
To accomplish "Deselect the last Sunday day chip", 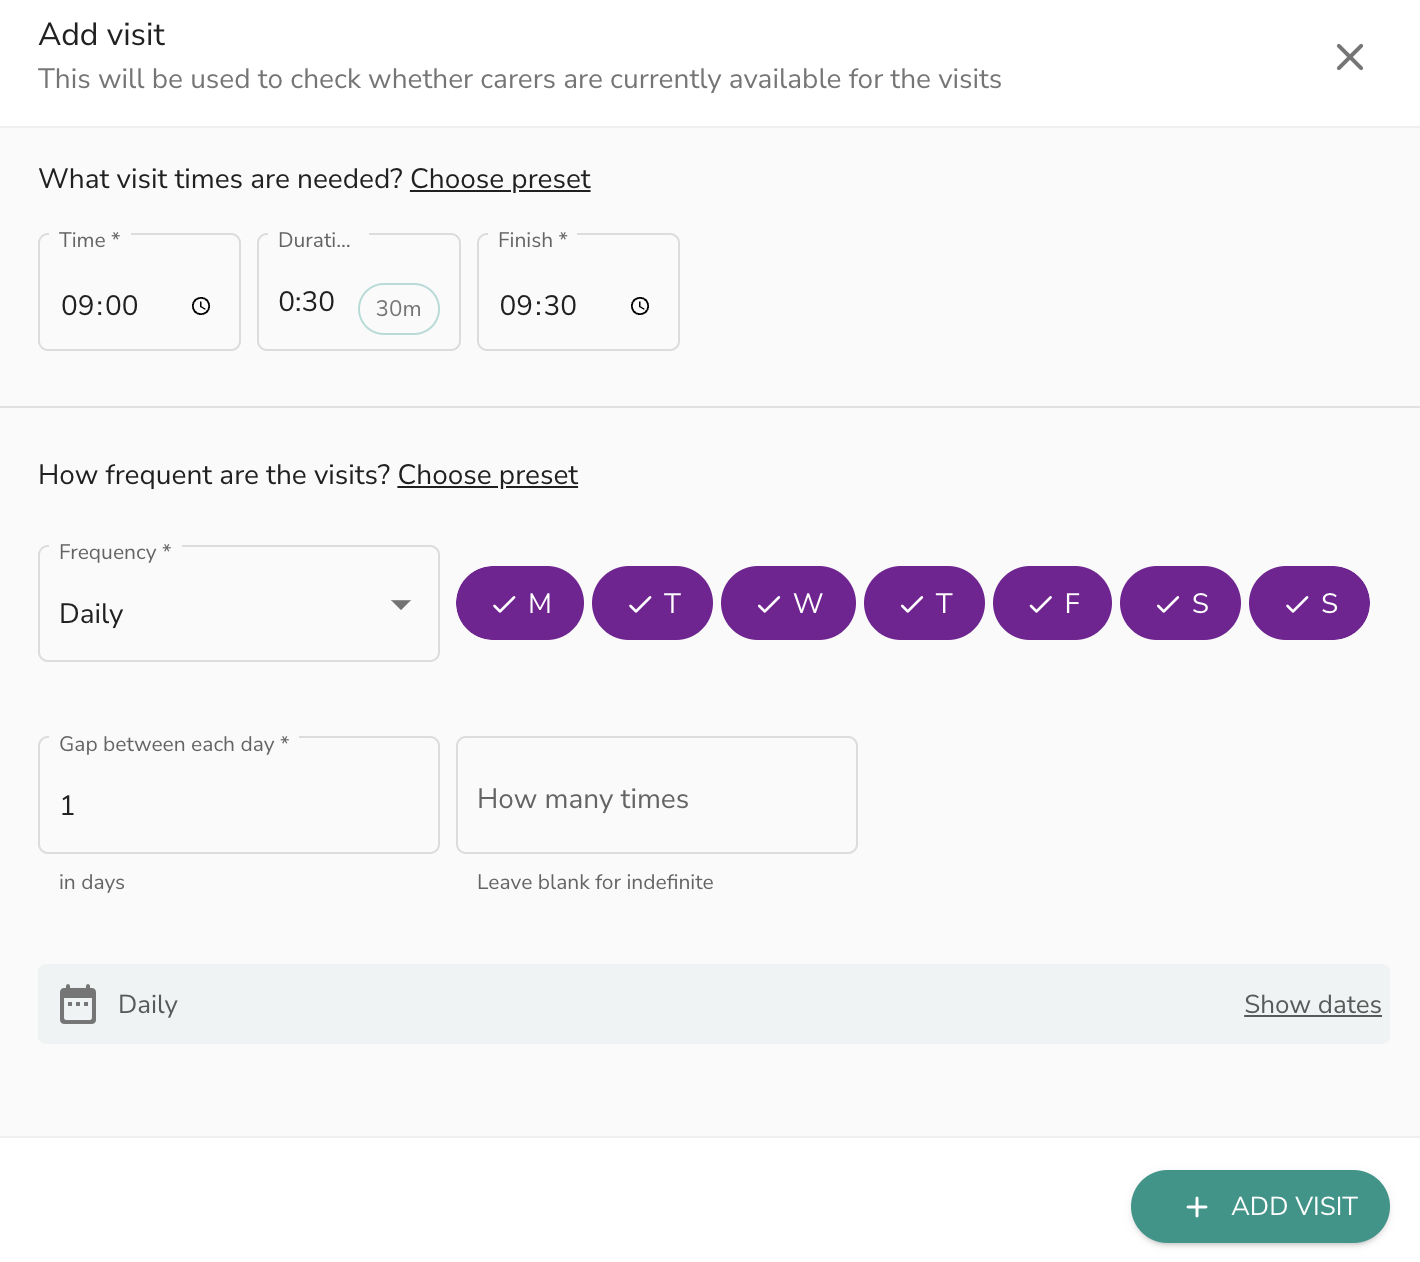I will (x=1309, y=603).
